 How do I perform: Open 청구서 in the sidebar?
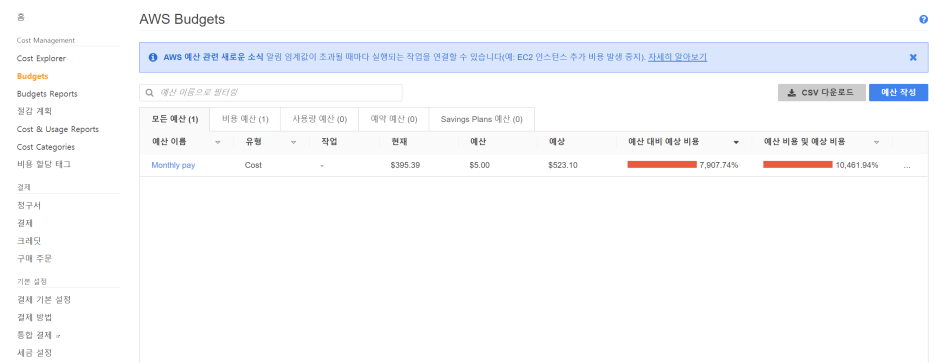coord(29,205)
